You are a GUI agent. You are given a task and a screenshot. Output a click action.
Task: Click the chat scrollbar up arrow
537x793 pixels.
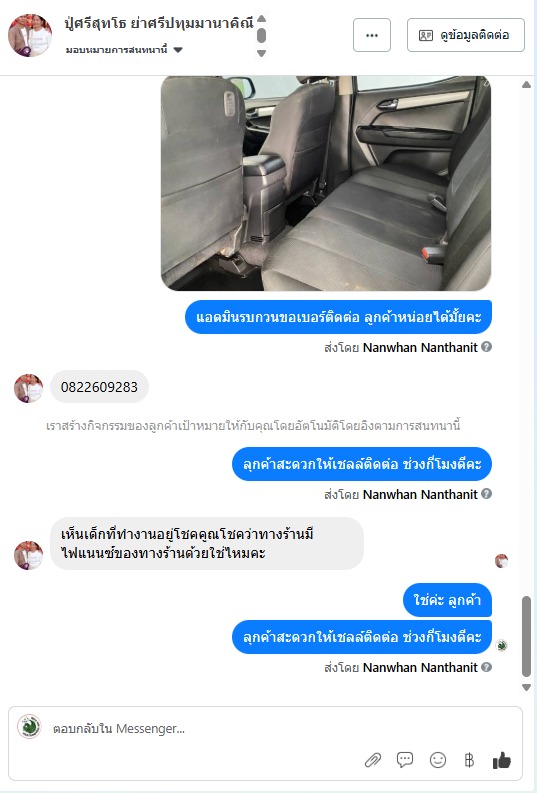526,85
